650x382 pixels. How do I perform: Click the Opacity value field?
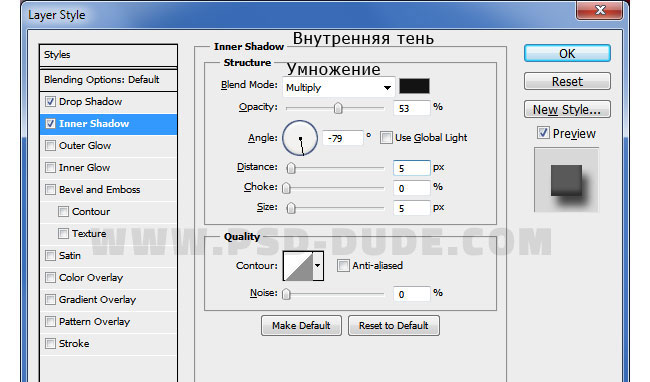[x=412, y=108]
